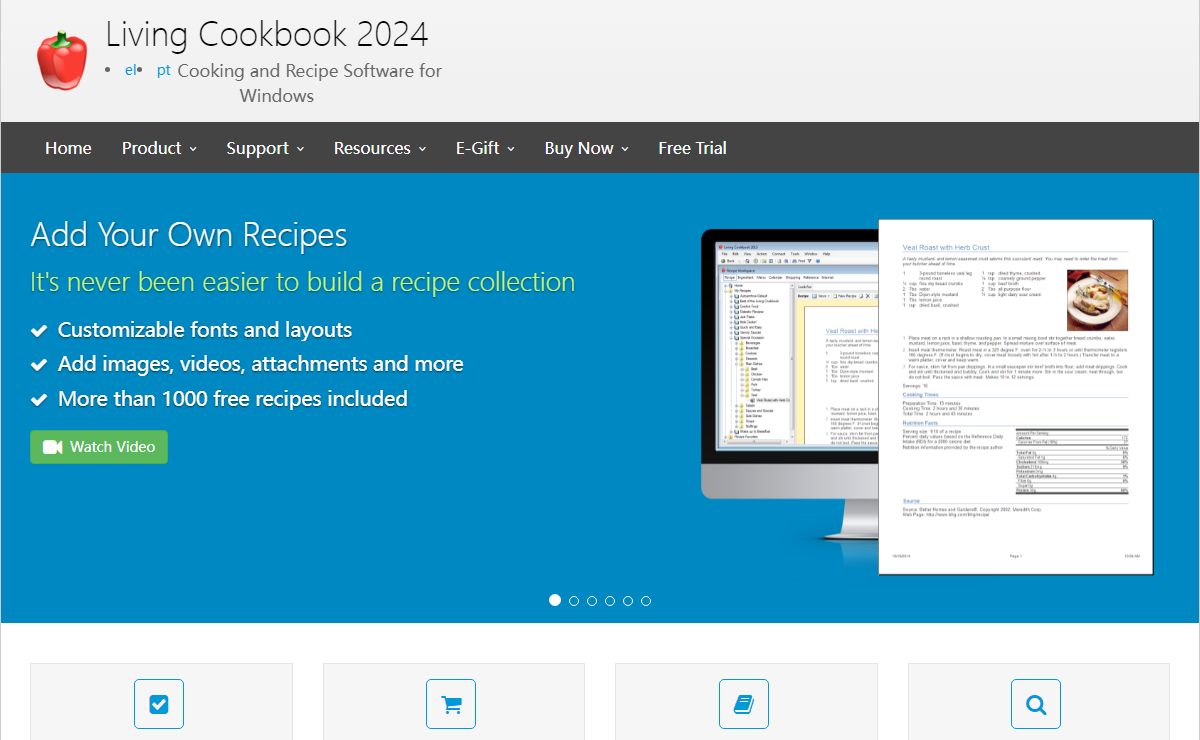The image size is (1200, 740).
Task: Click 'It's never been easier' subtitle text
Action: (x=303, y=282)
